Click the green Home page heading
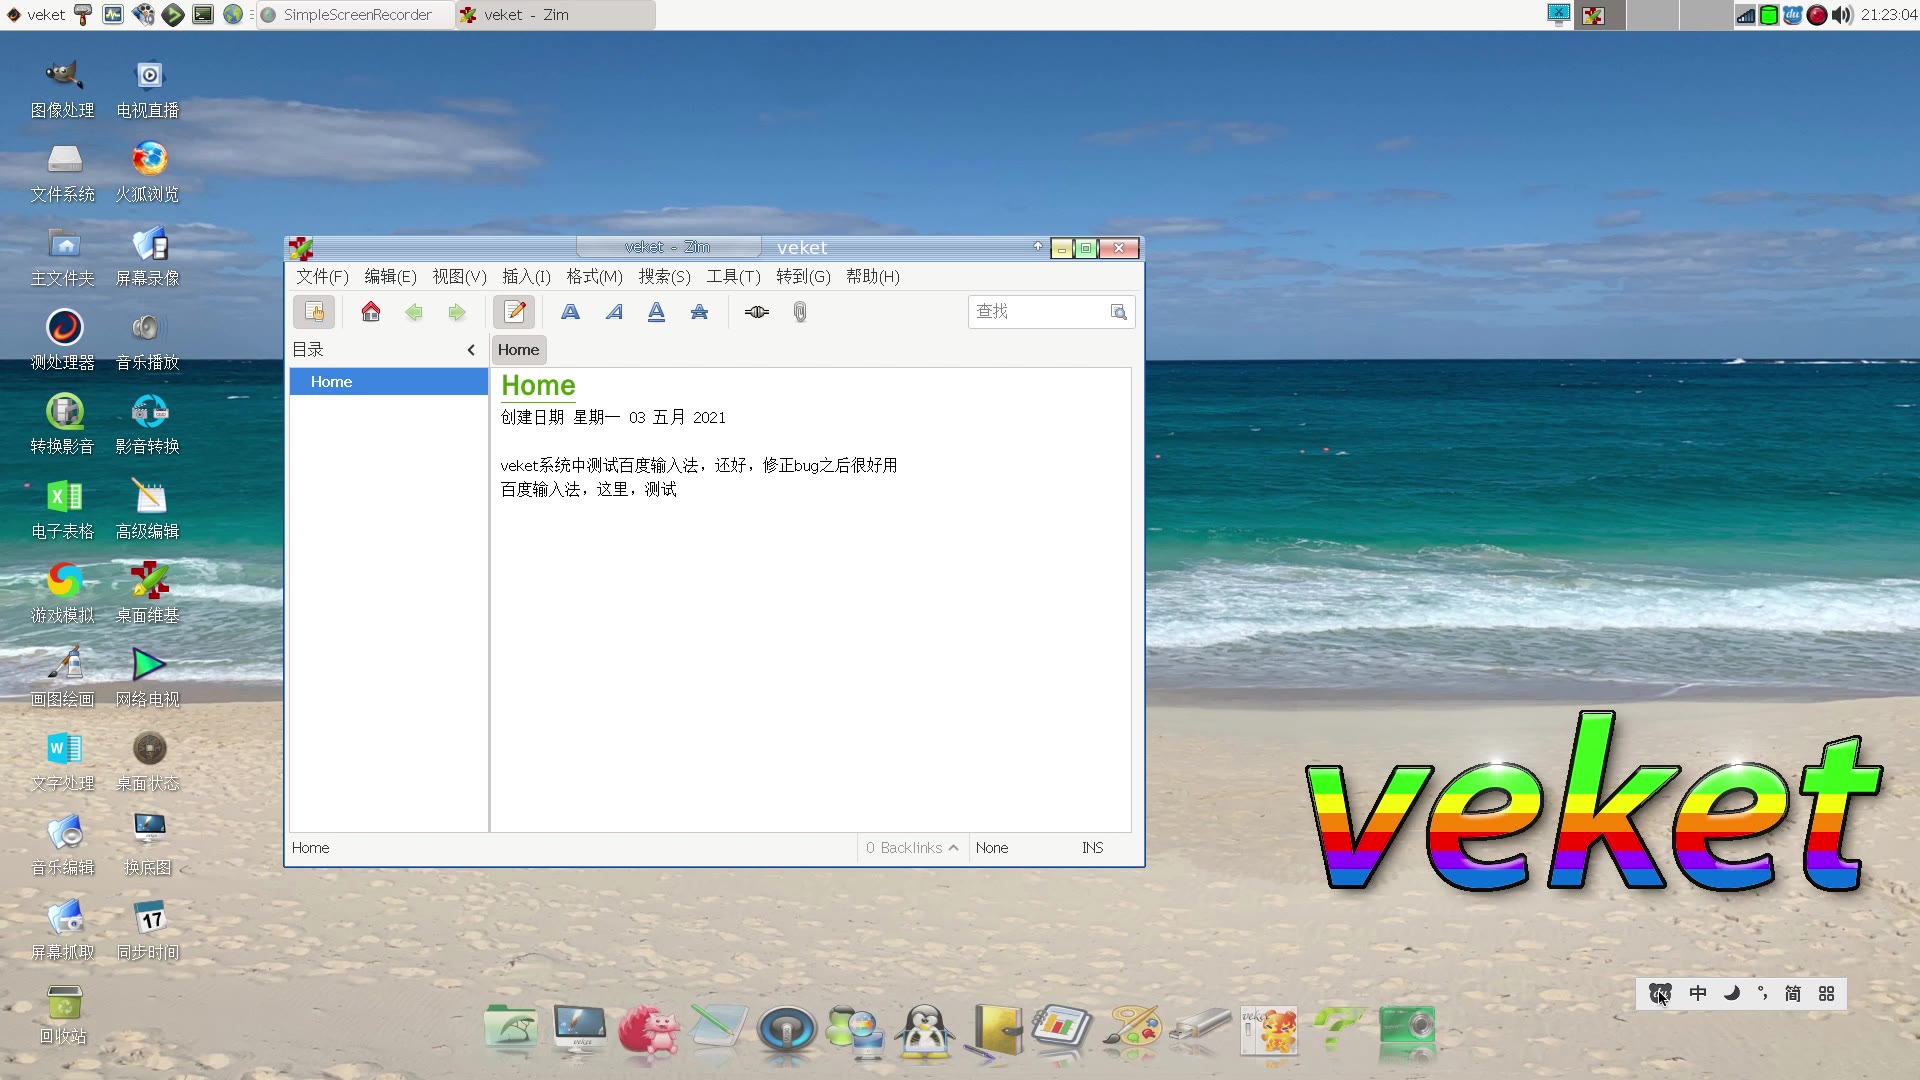1920x1080 pixels. click(x=538, y=386)
